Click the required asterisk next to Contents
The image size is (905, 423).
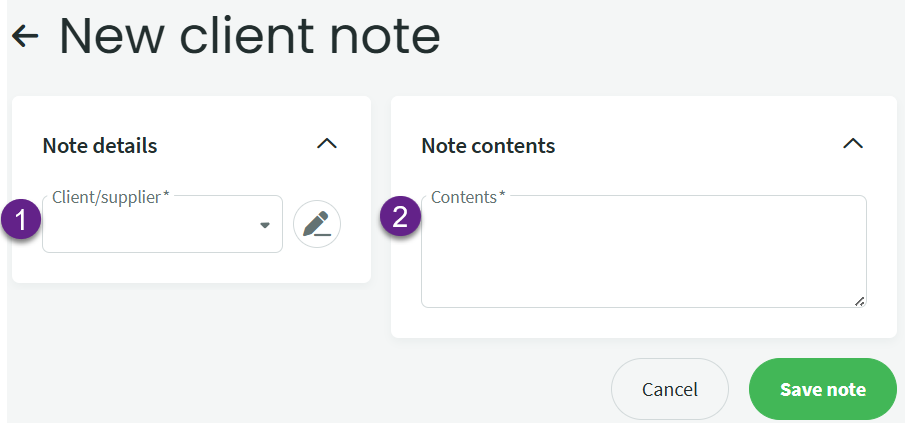[x=502, y=196]
